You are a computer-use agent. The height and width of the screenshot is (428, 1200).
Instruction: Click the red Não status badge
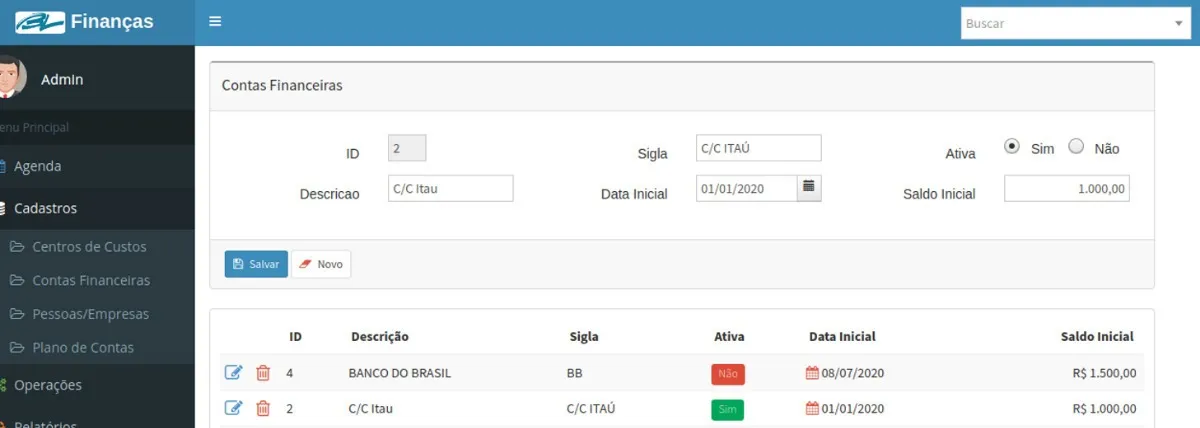click(x=728, y=374)
